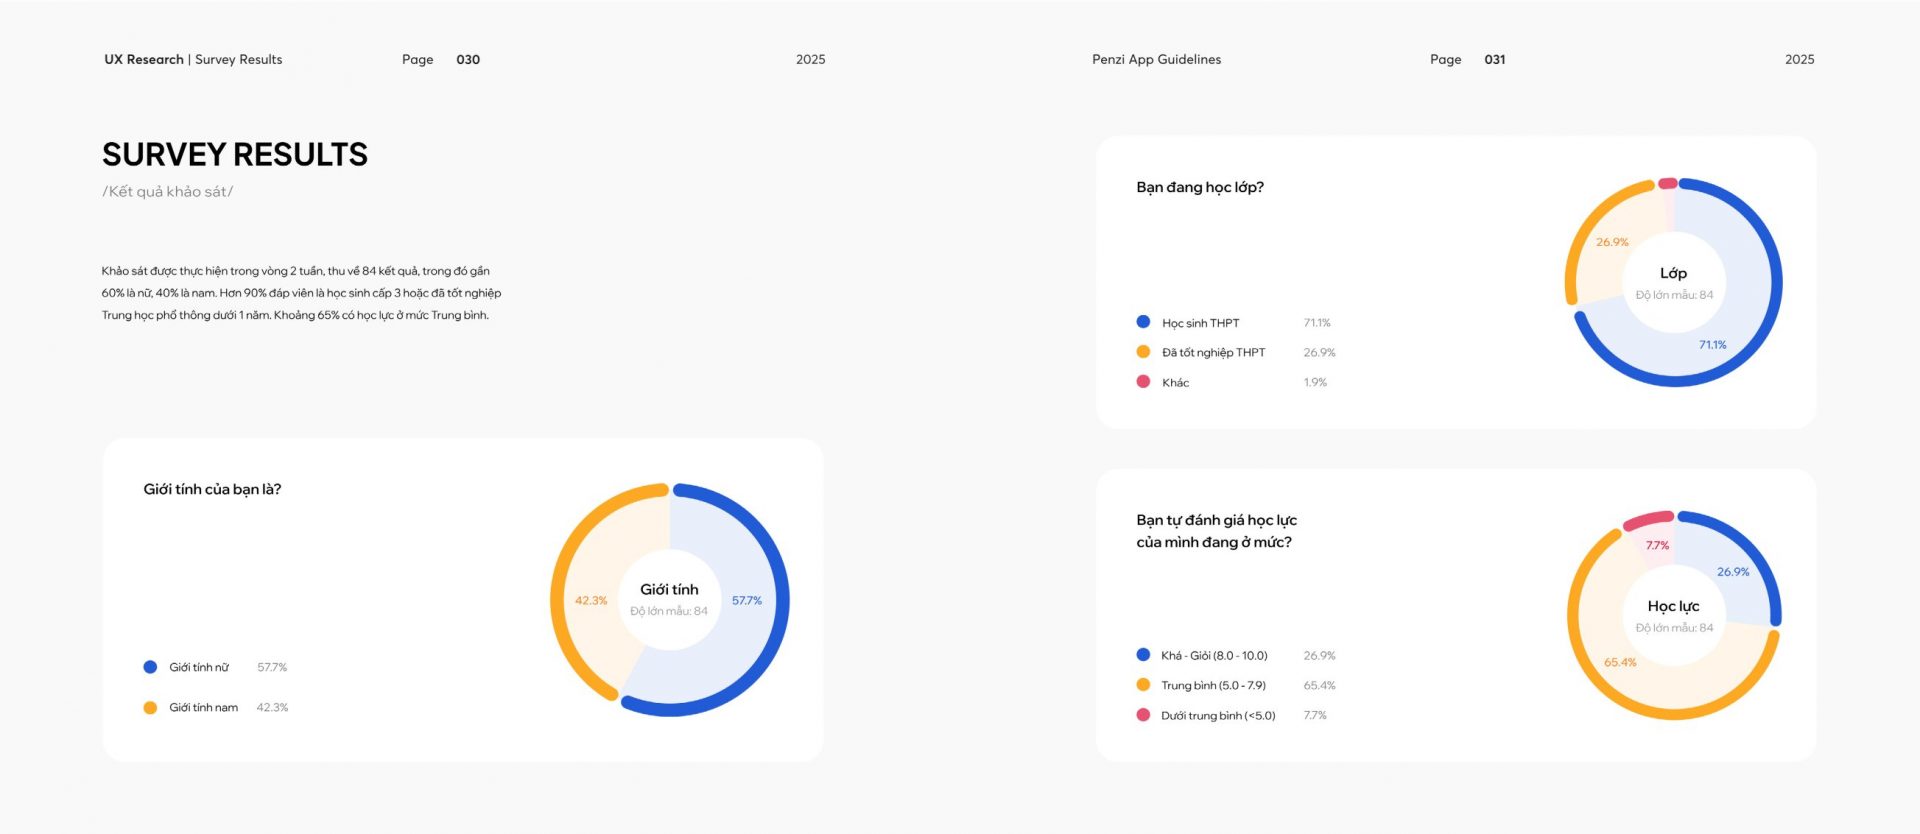This screenshot has width=1920, height=834.
Task: Click the SURVEY RESULTS heading
Action: 235,154
